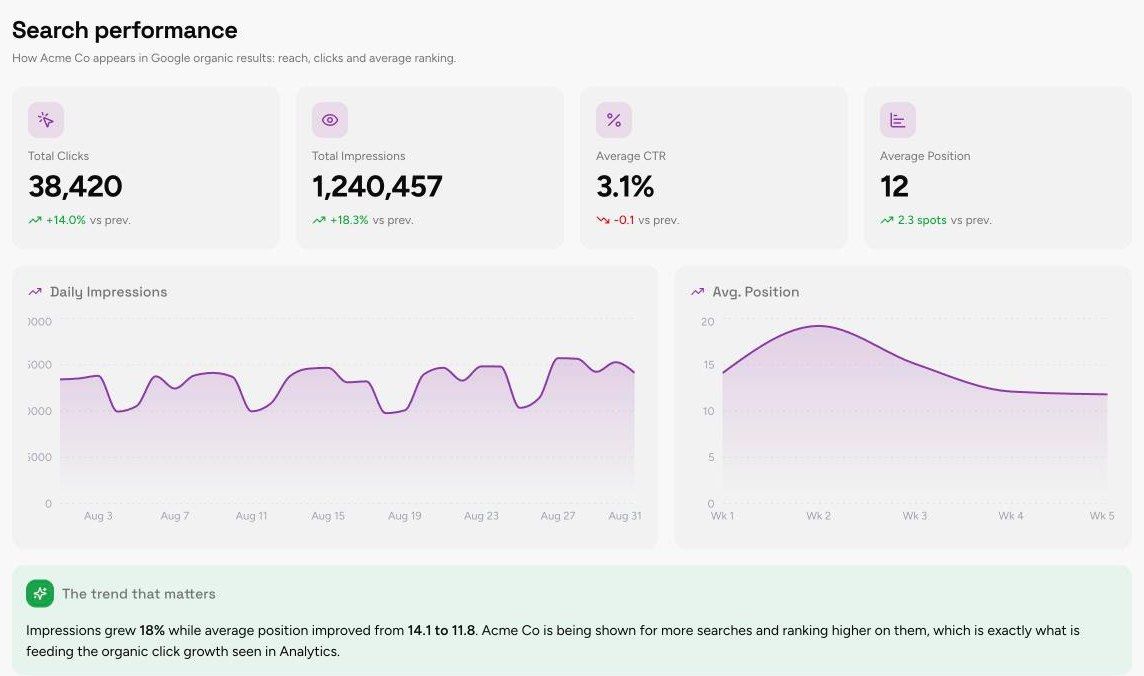Click the Aug 11 axis label

[252, 516]
